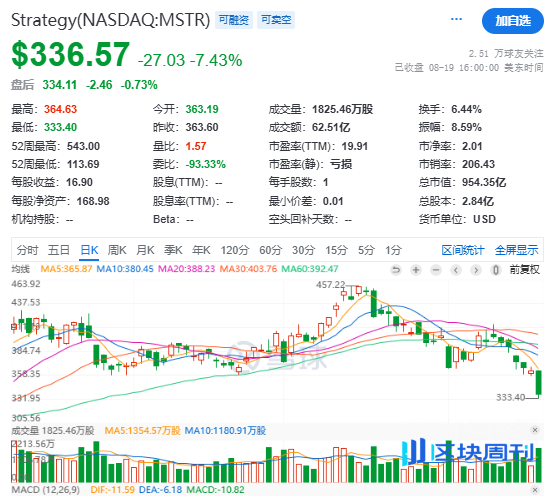Click the 每股净资产 value 168.98

click(93, 201)
